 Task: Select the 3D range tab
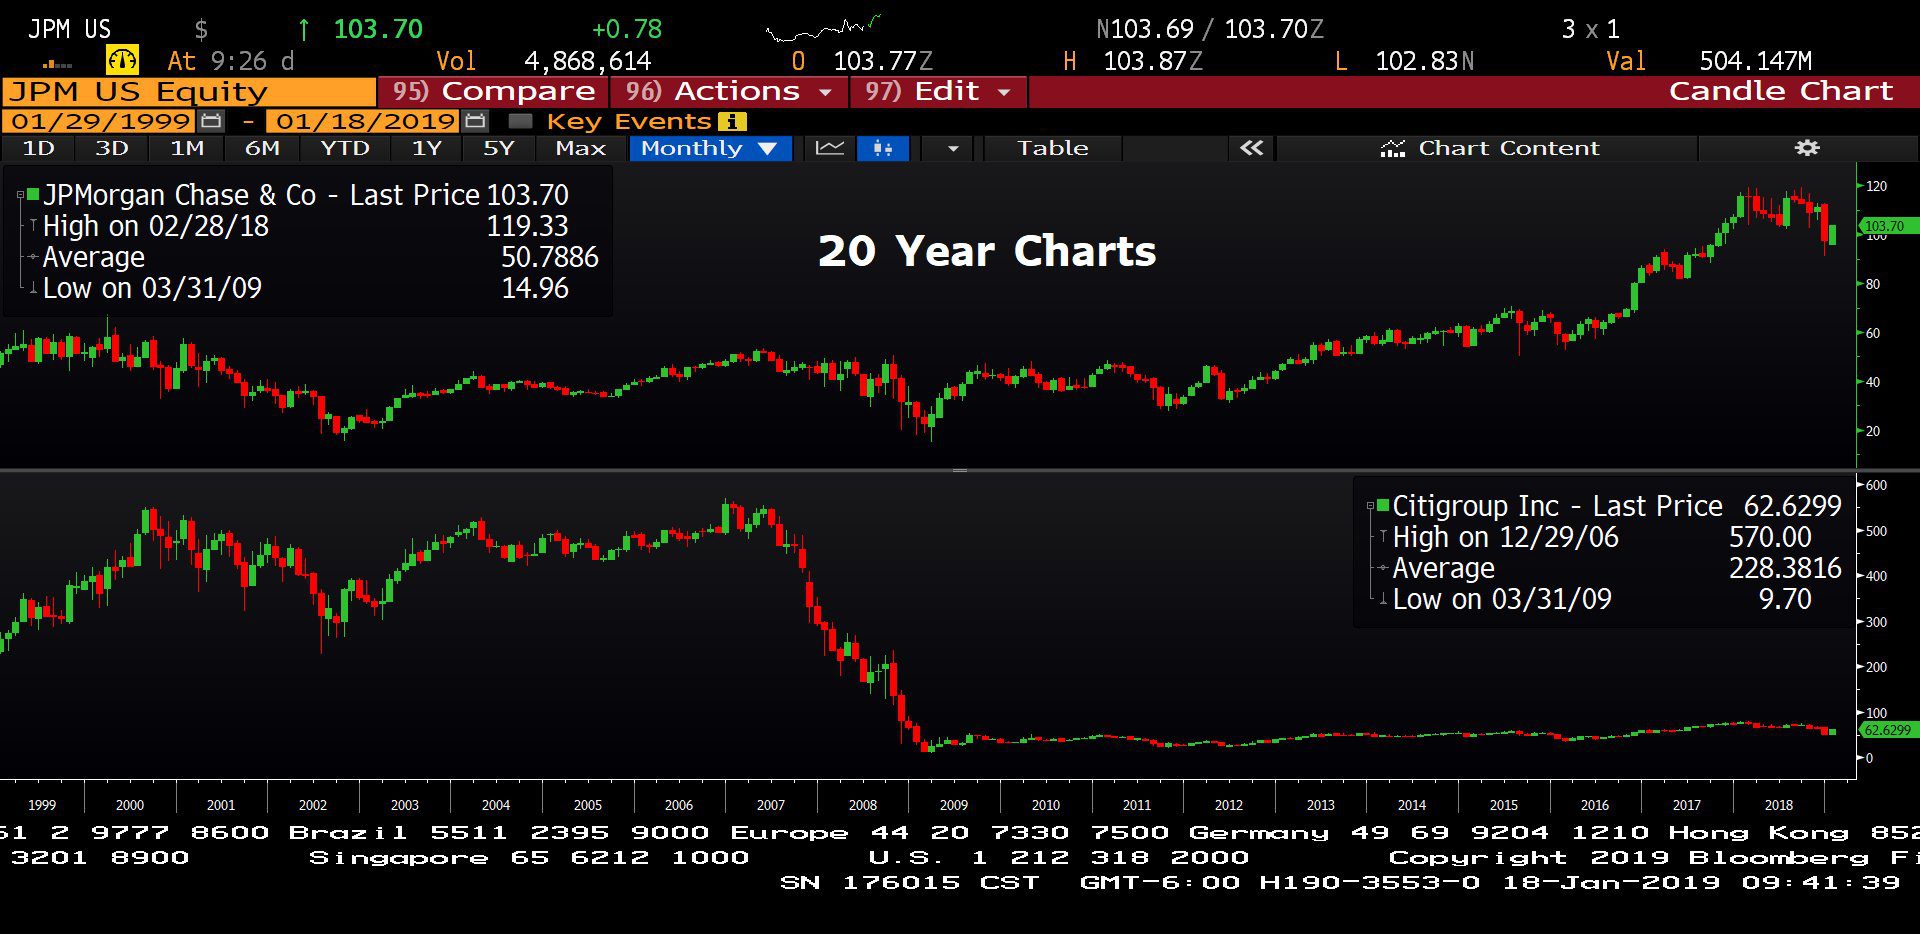(x=111, y=148)
